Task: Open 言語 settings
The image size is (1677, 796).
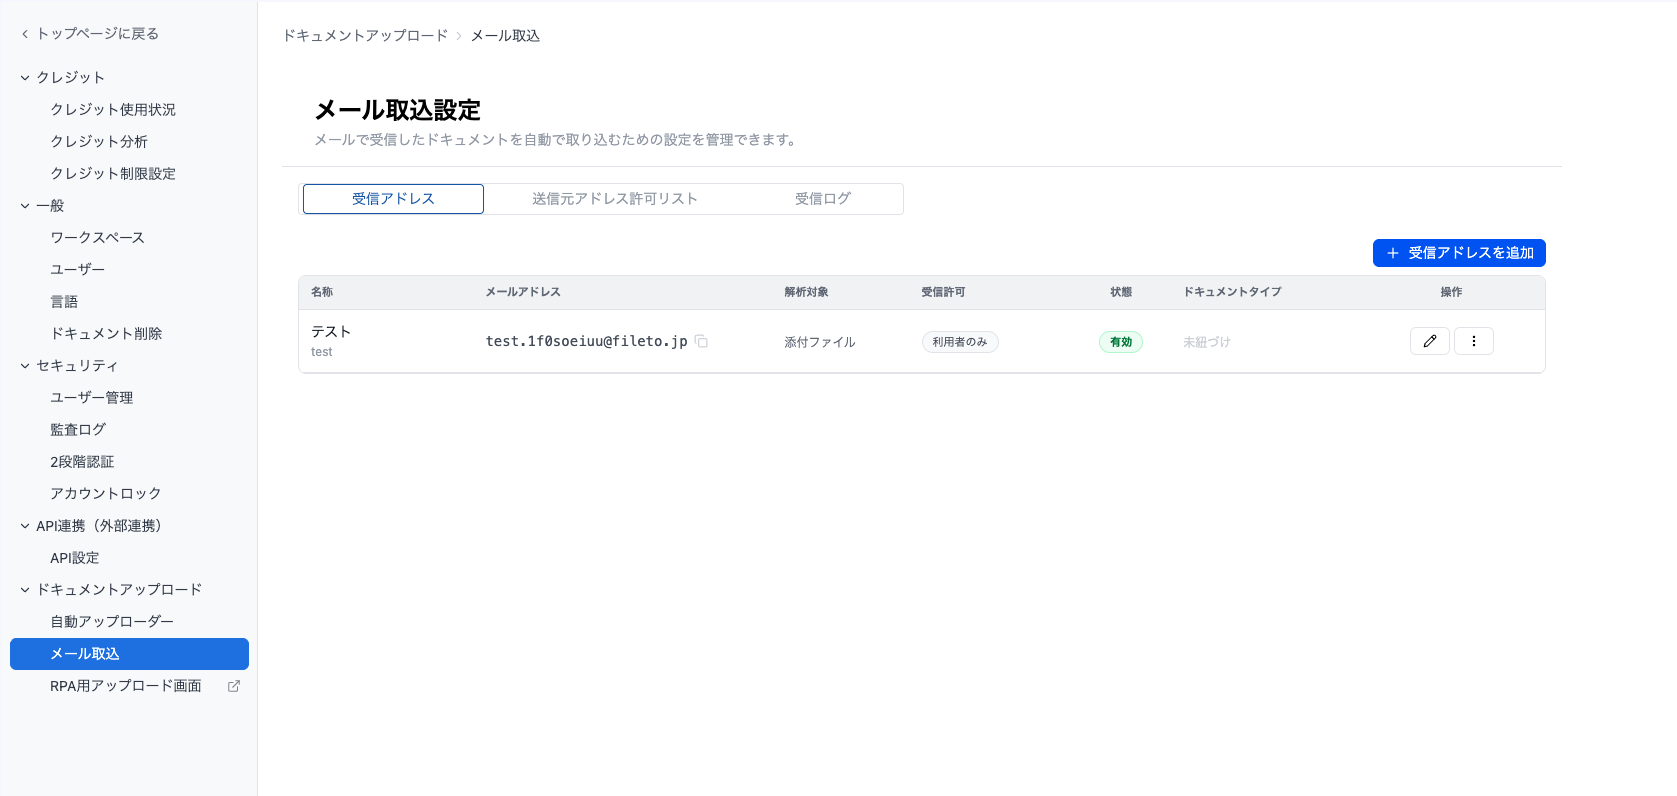Action: (x=64, y=302)
